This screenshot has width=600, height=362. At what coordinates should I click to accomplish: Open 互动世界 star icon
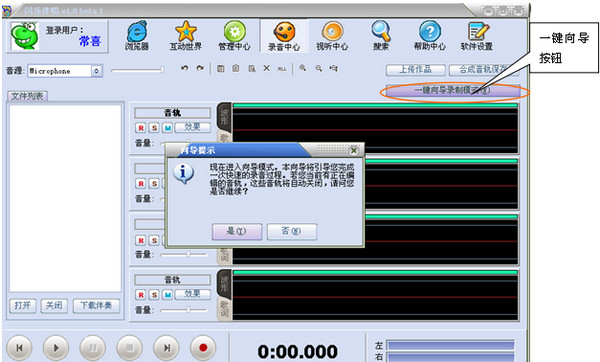pyautogui.click(x=186, y=36)
